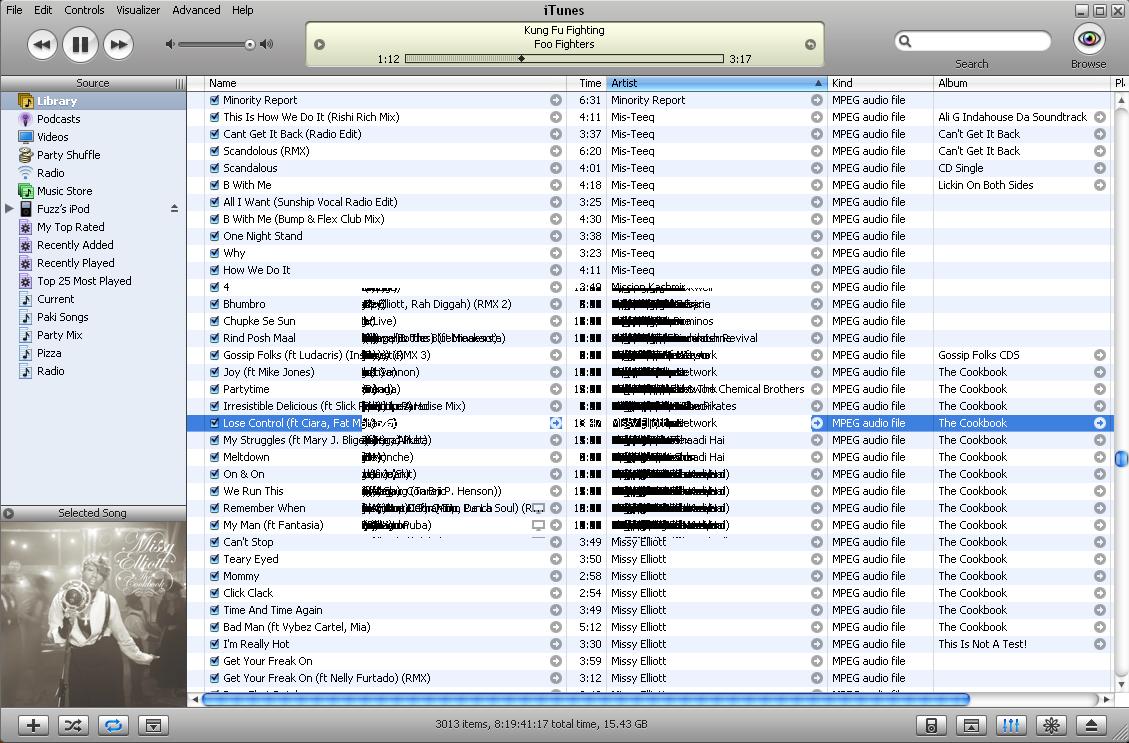The width and height of the screenshot is (1129, 743).
Task: Click the song progress bar diamond marker
Action: click(x=521, y=59)
